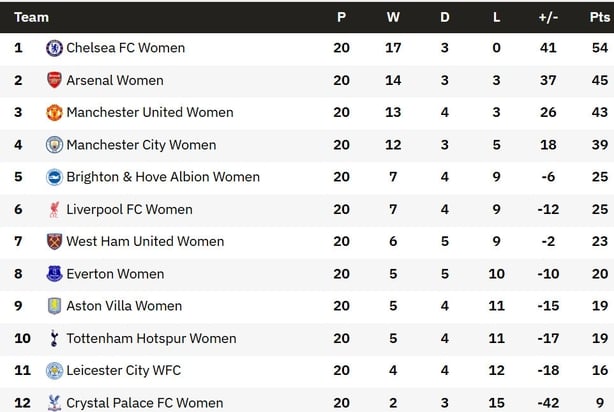Click the W wins column header

[x=393, y=17]
